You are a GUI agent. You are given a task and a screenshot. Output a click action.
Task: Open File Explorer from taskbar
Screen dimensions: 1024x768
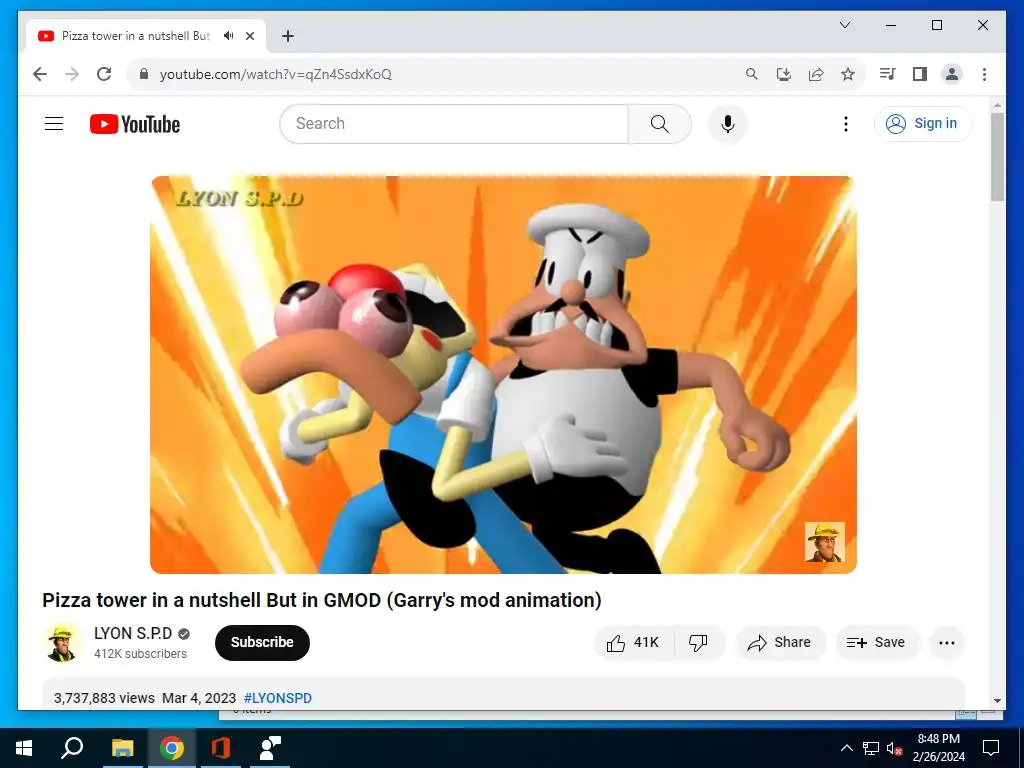click(x=122, y=748)
